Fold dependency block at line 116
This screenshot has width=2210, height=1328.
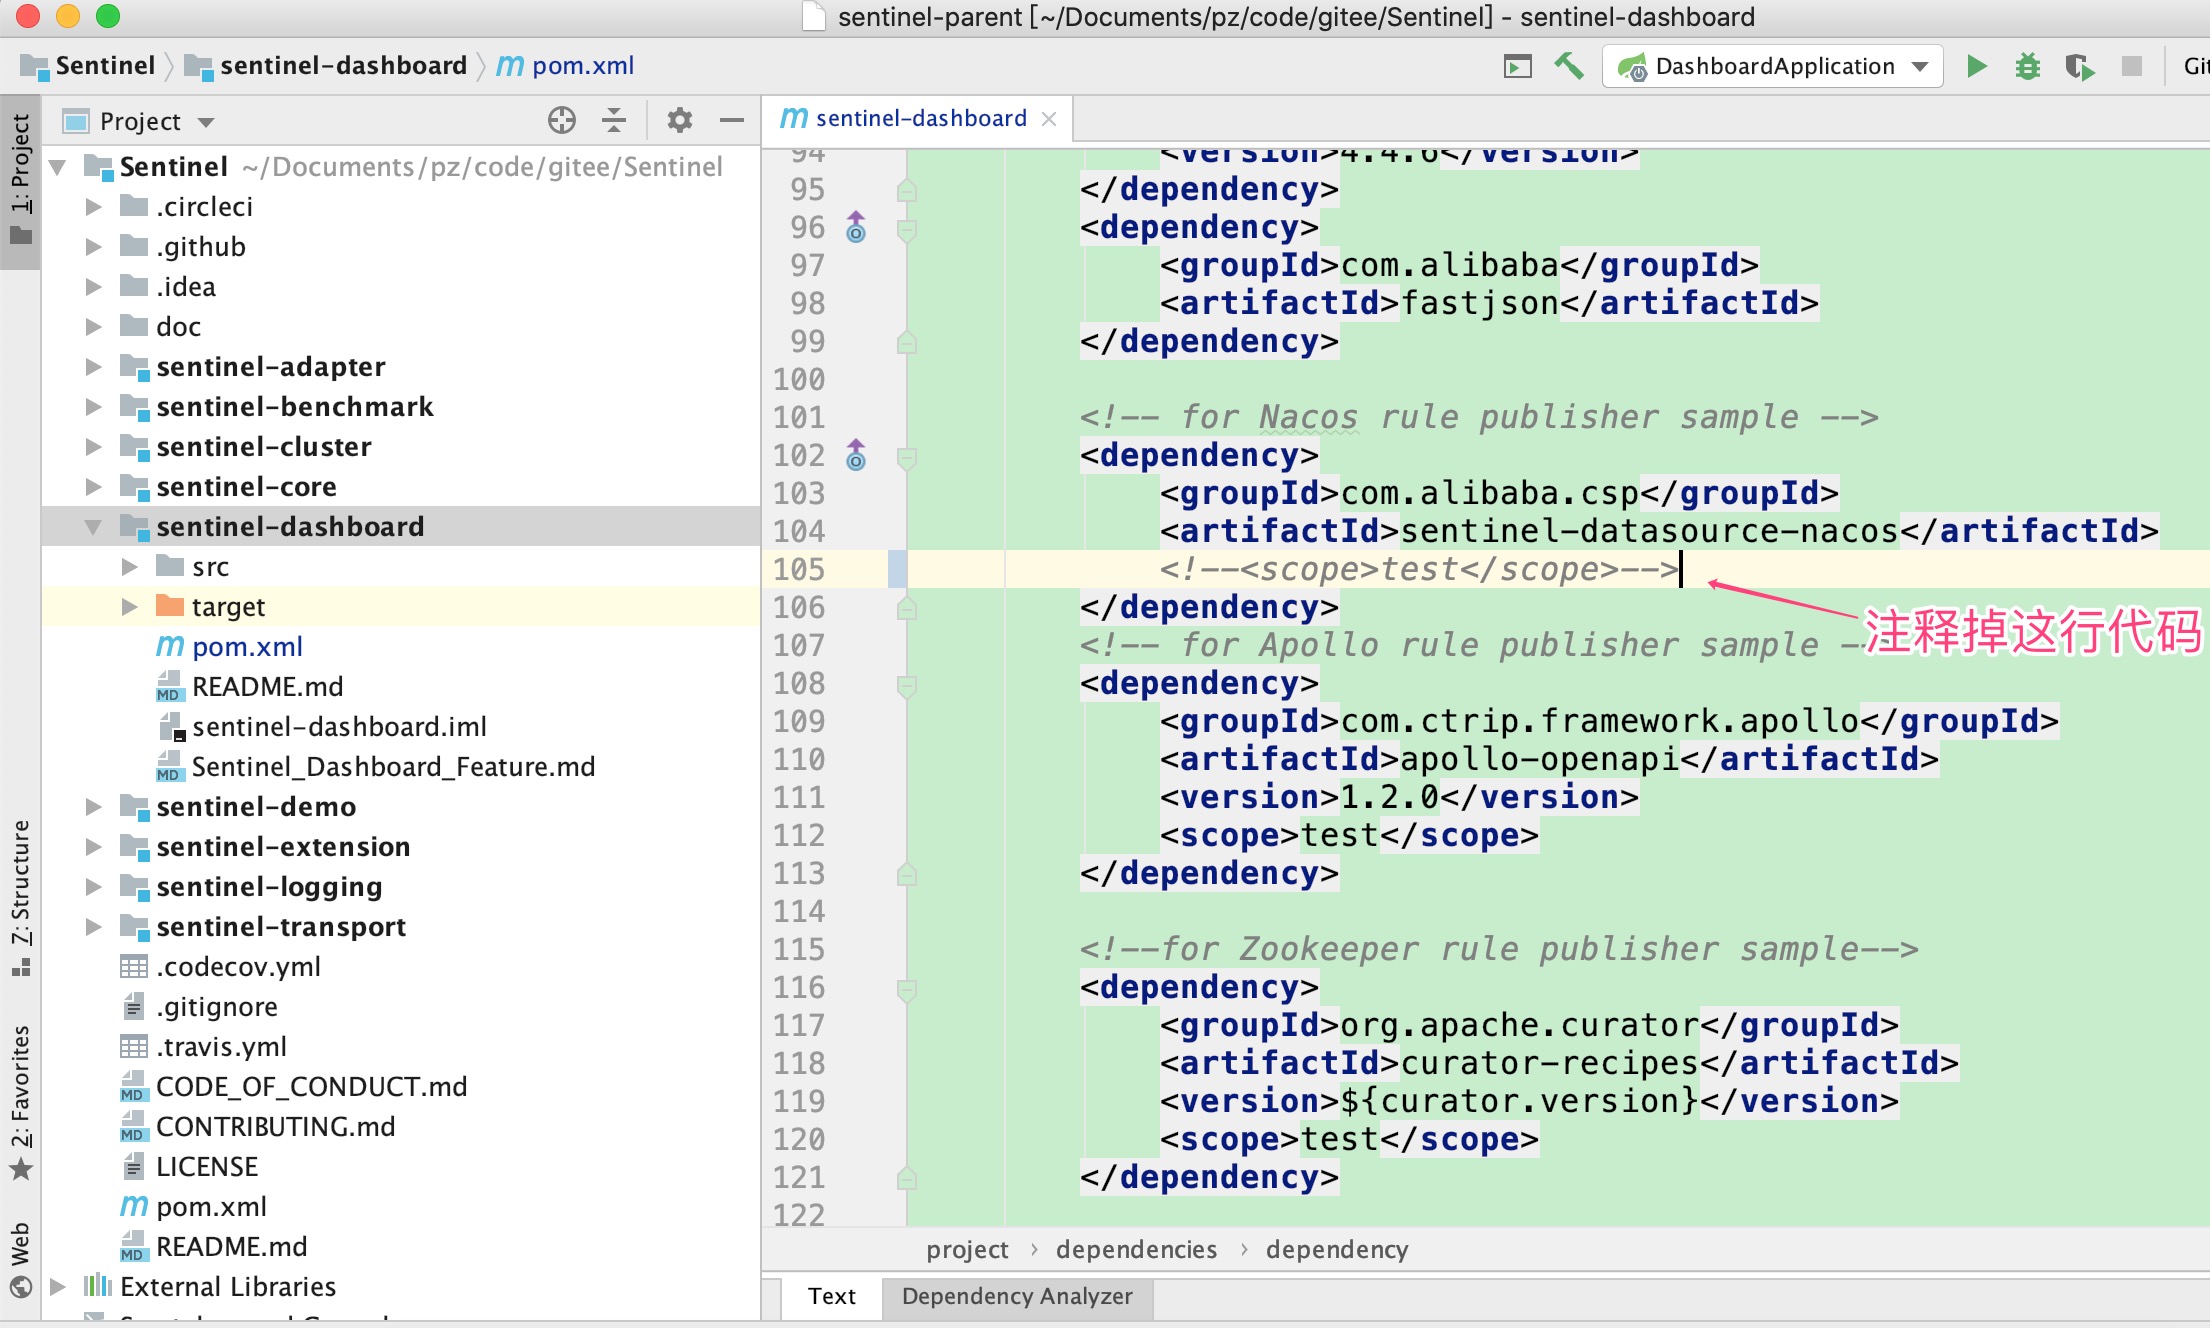pyautogui.click(x=907, y=989)
